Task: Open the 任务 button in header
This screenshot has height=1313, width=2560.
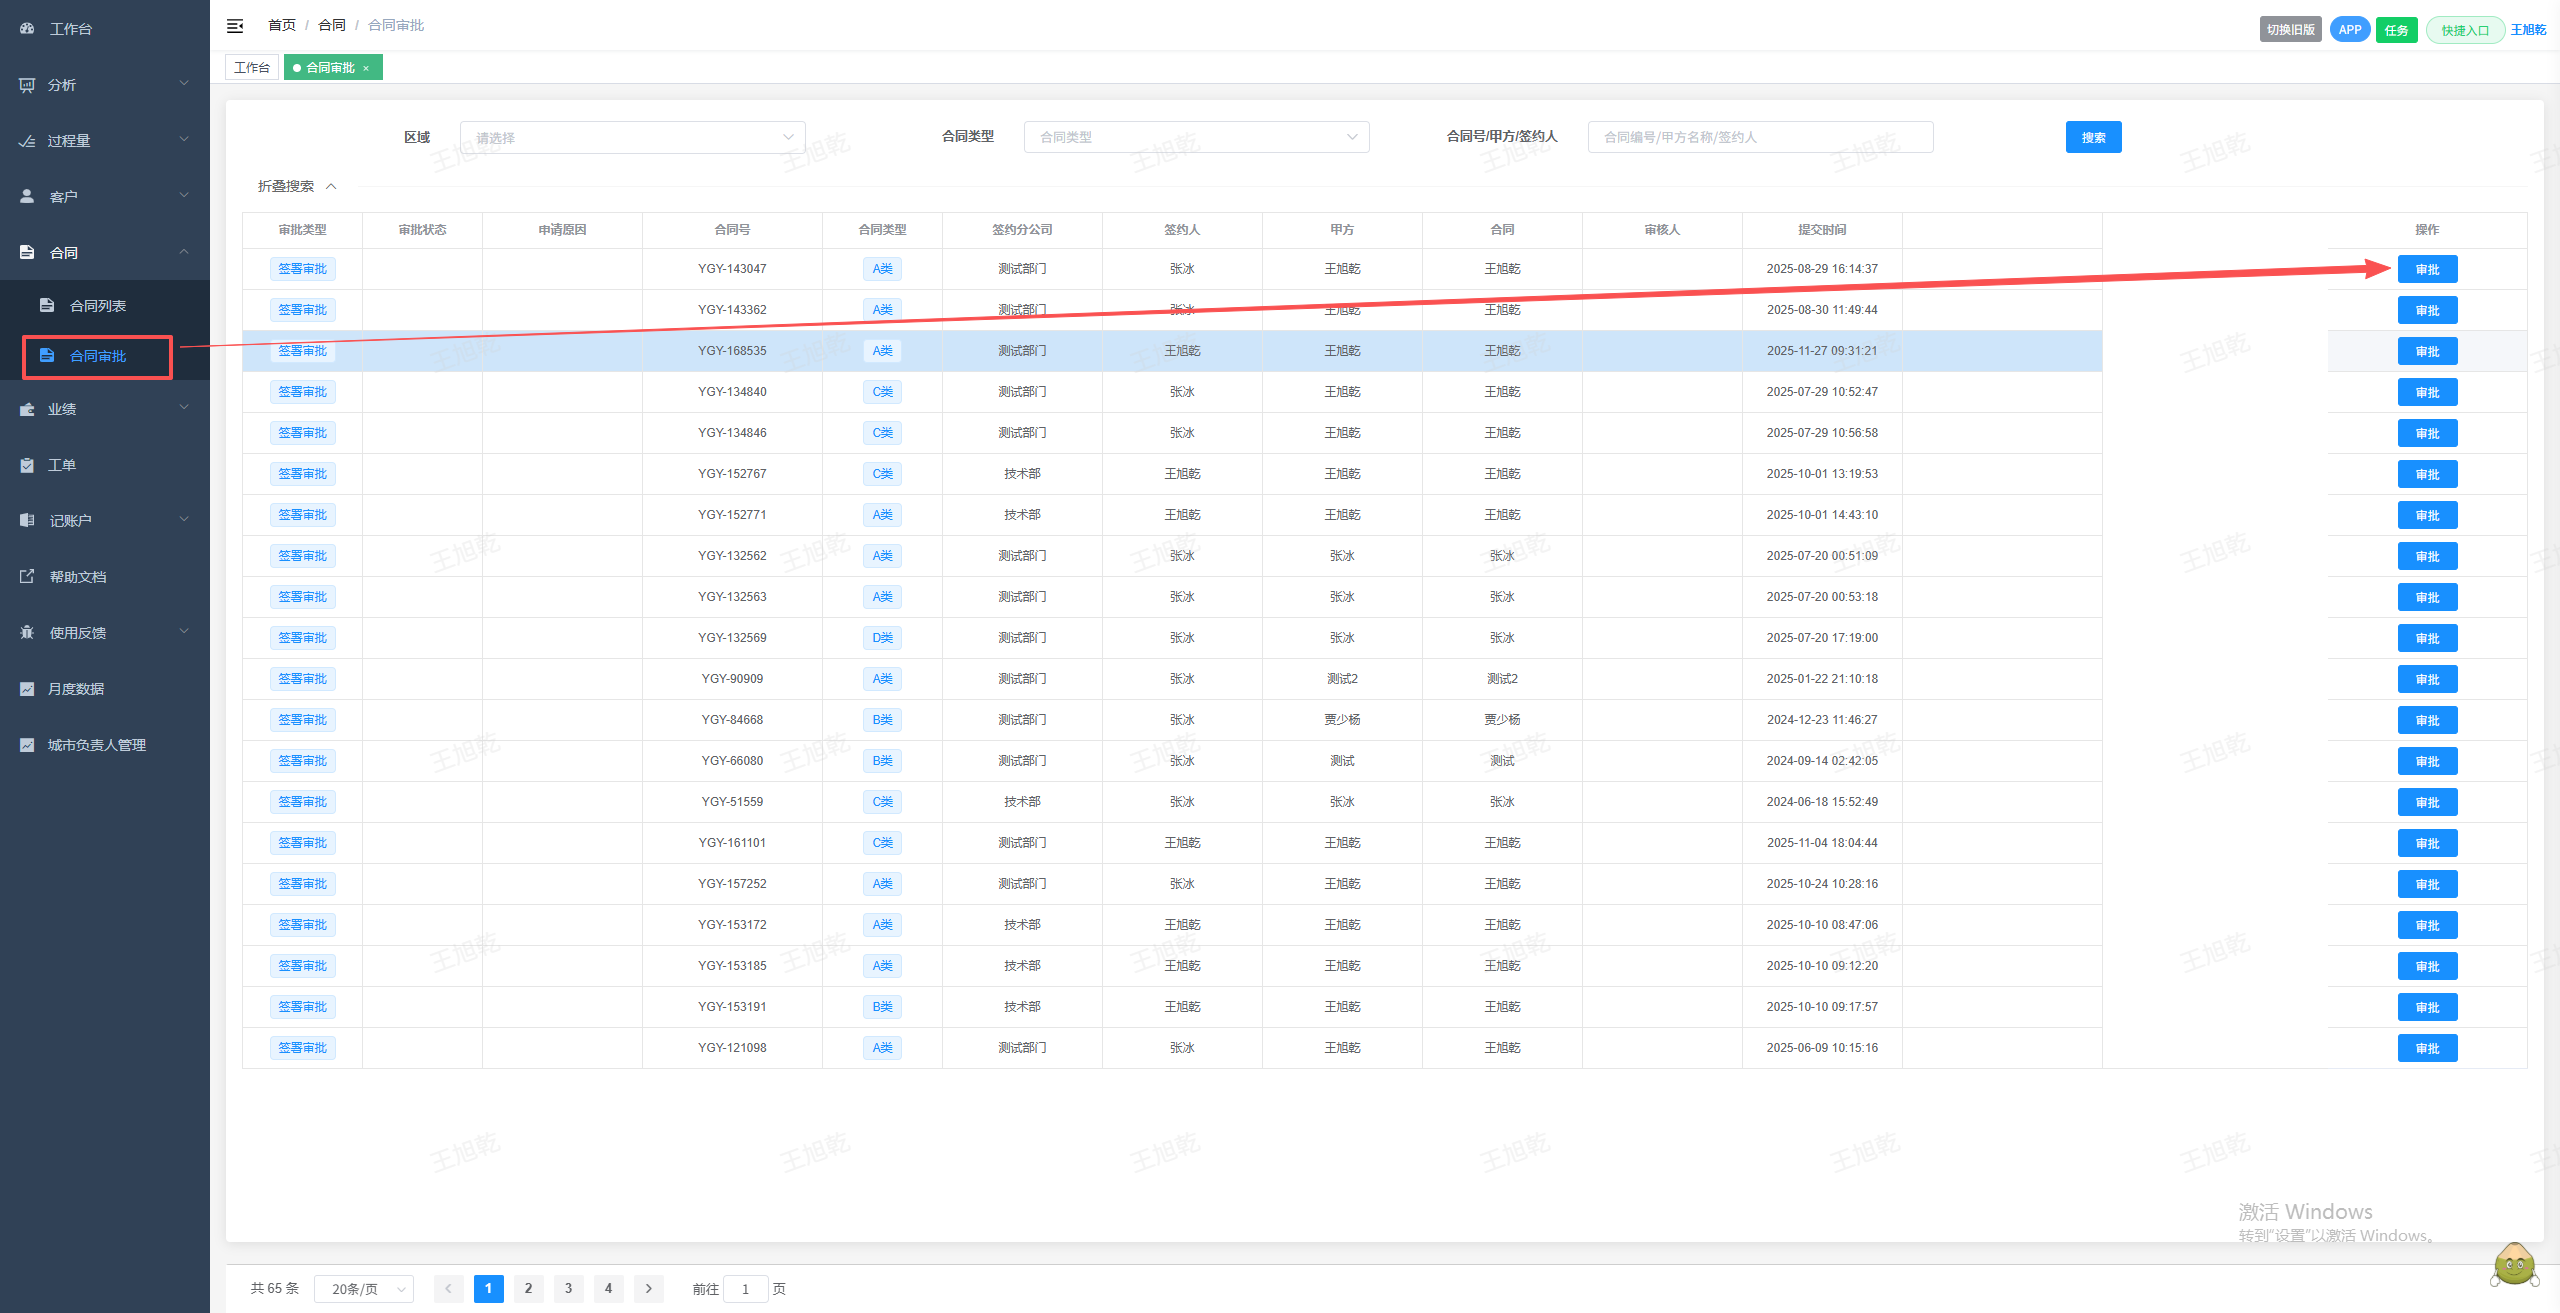Action: coord(2397,30)
